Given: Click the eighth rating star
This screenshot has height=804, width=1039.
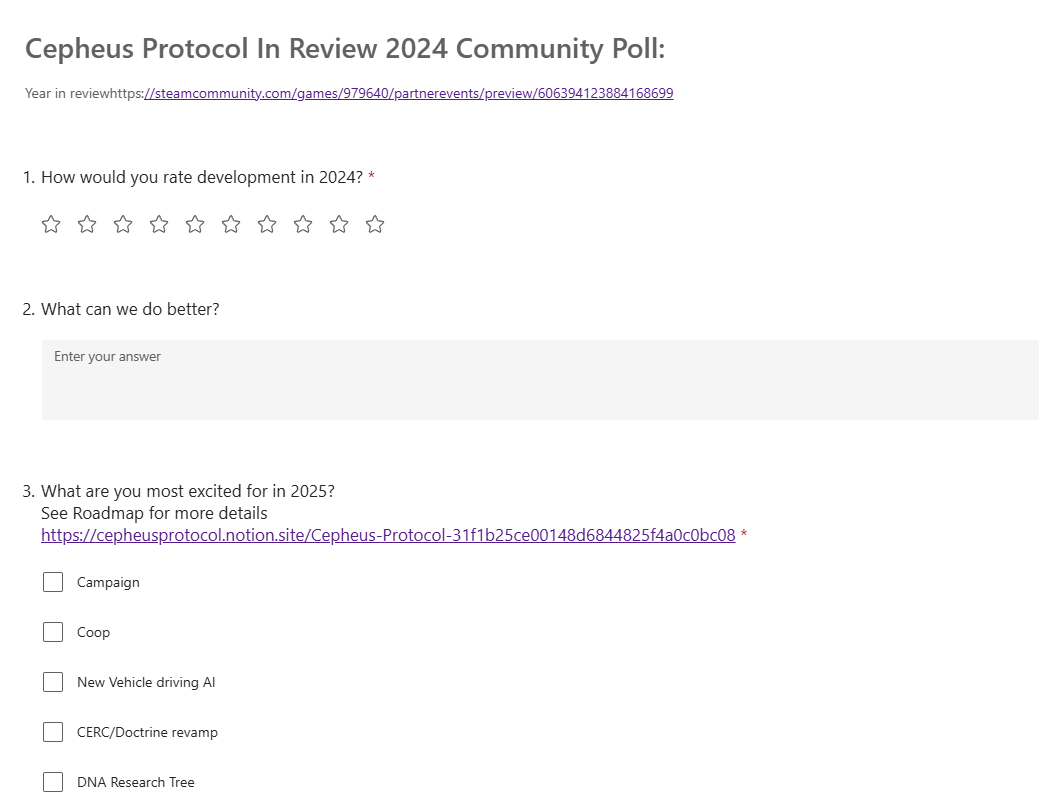Looking at the screenshot, I should click(303, 224).
